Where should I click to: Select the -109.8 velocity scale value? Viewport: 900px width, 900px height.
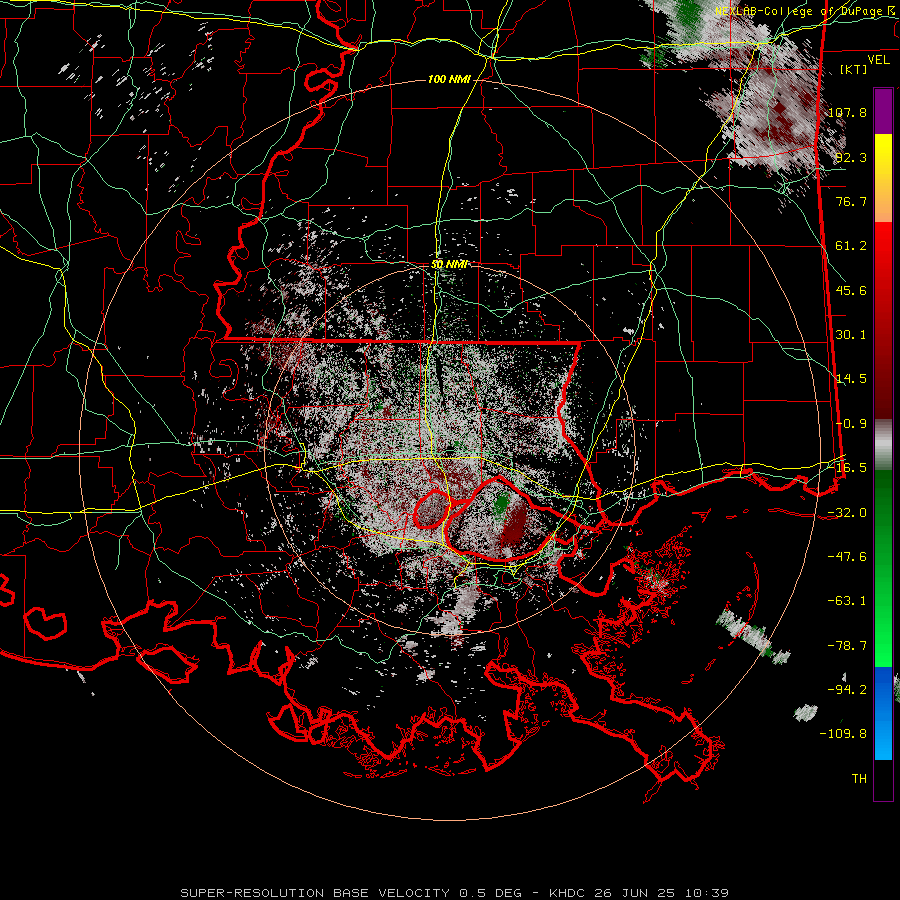point(844,734)
